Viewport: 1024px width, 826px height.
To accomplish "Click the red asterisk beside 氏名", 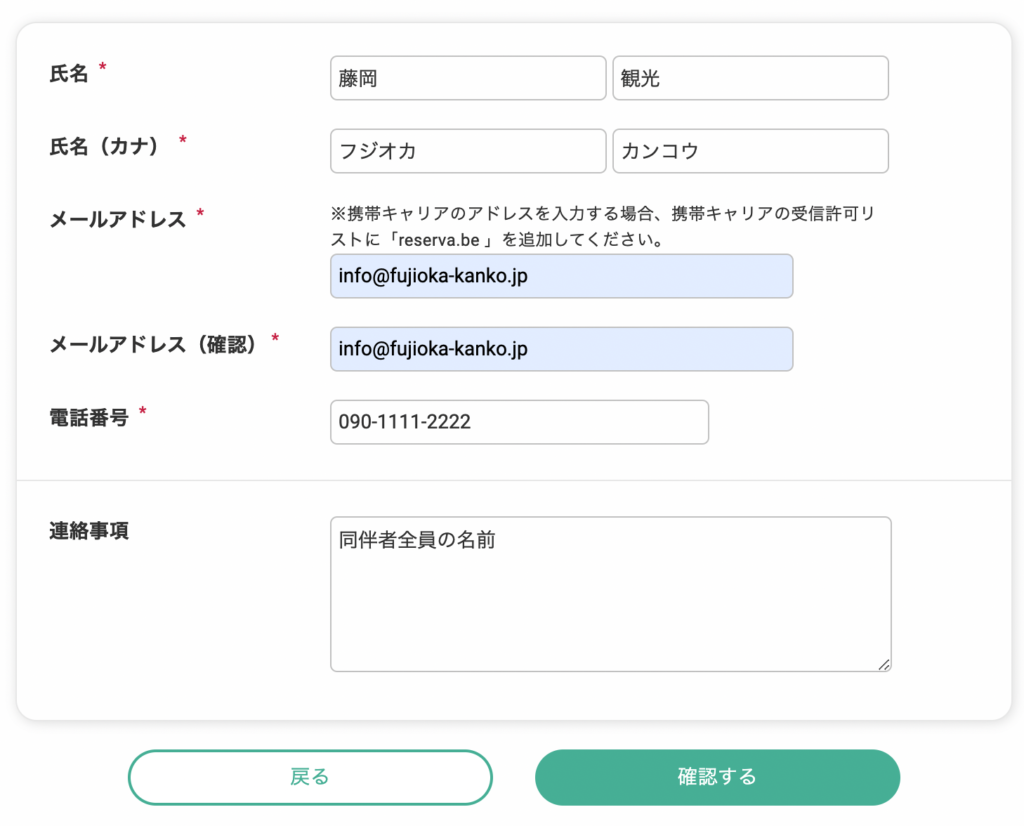I will (x=102, y=69).
